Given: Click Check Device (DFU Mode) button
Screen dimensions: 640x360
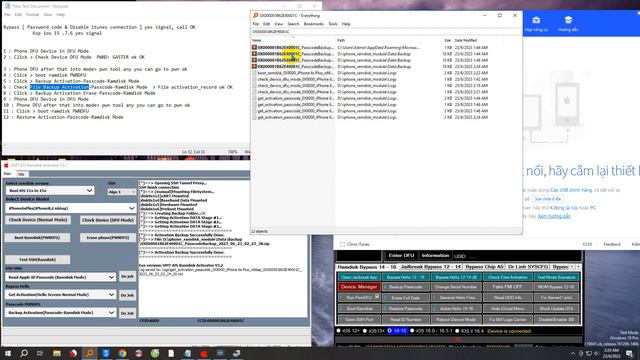Looking at the screenshot, I should click(x=108, y=220).
